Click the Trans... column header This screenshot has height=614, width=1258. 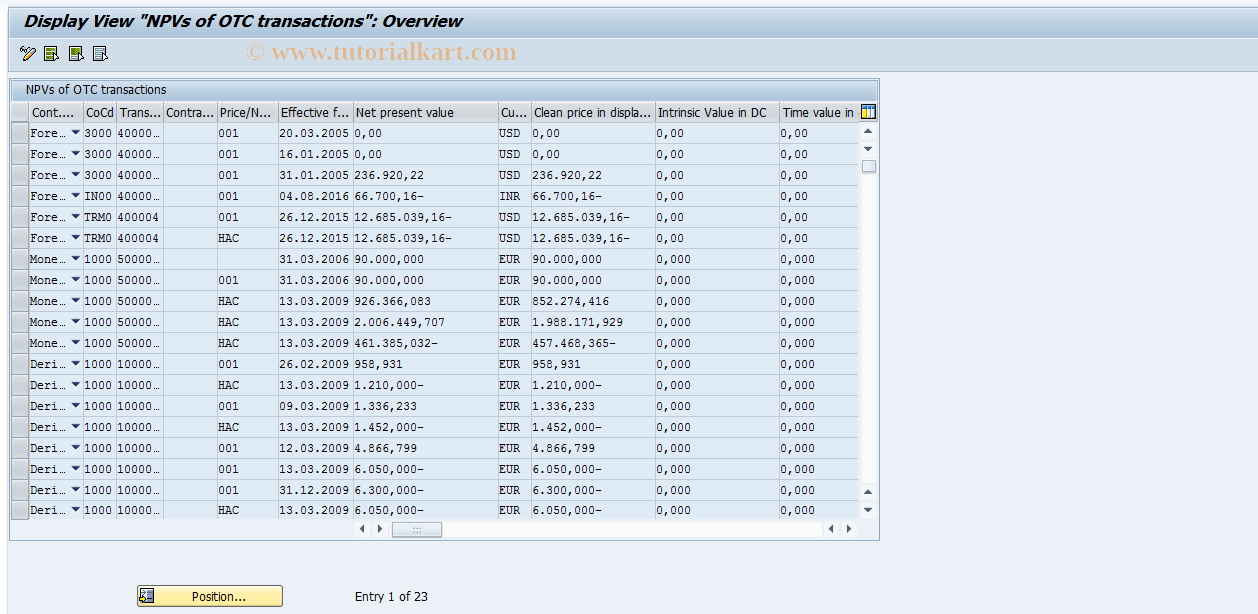(140, 112)
